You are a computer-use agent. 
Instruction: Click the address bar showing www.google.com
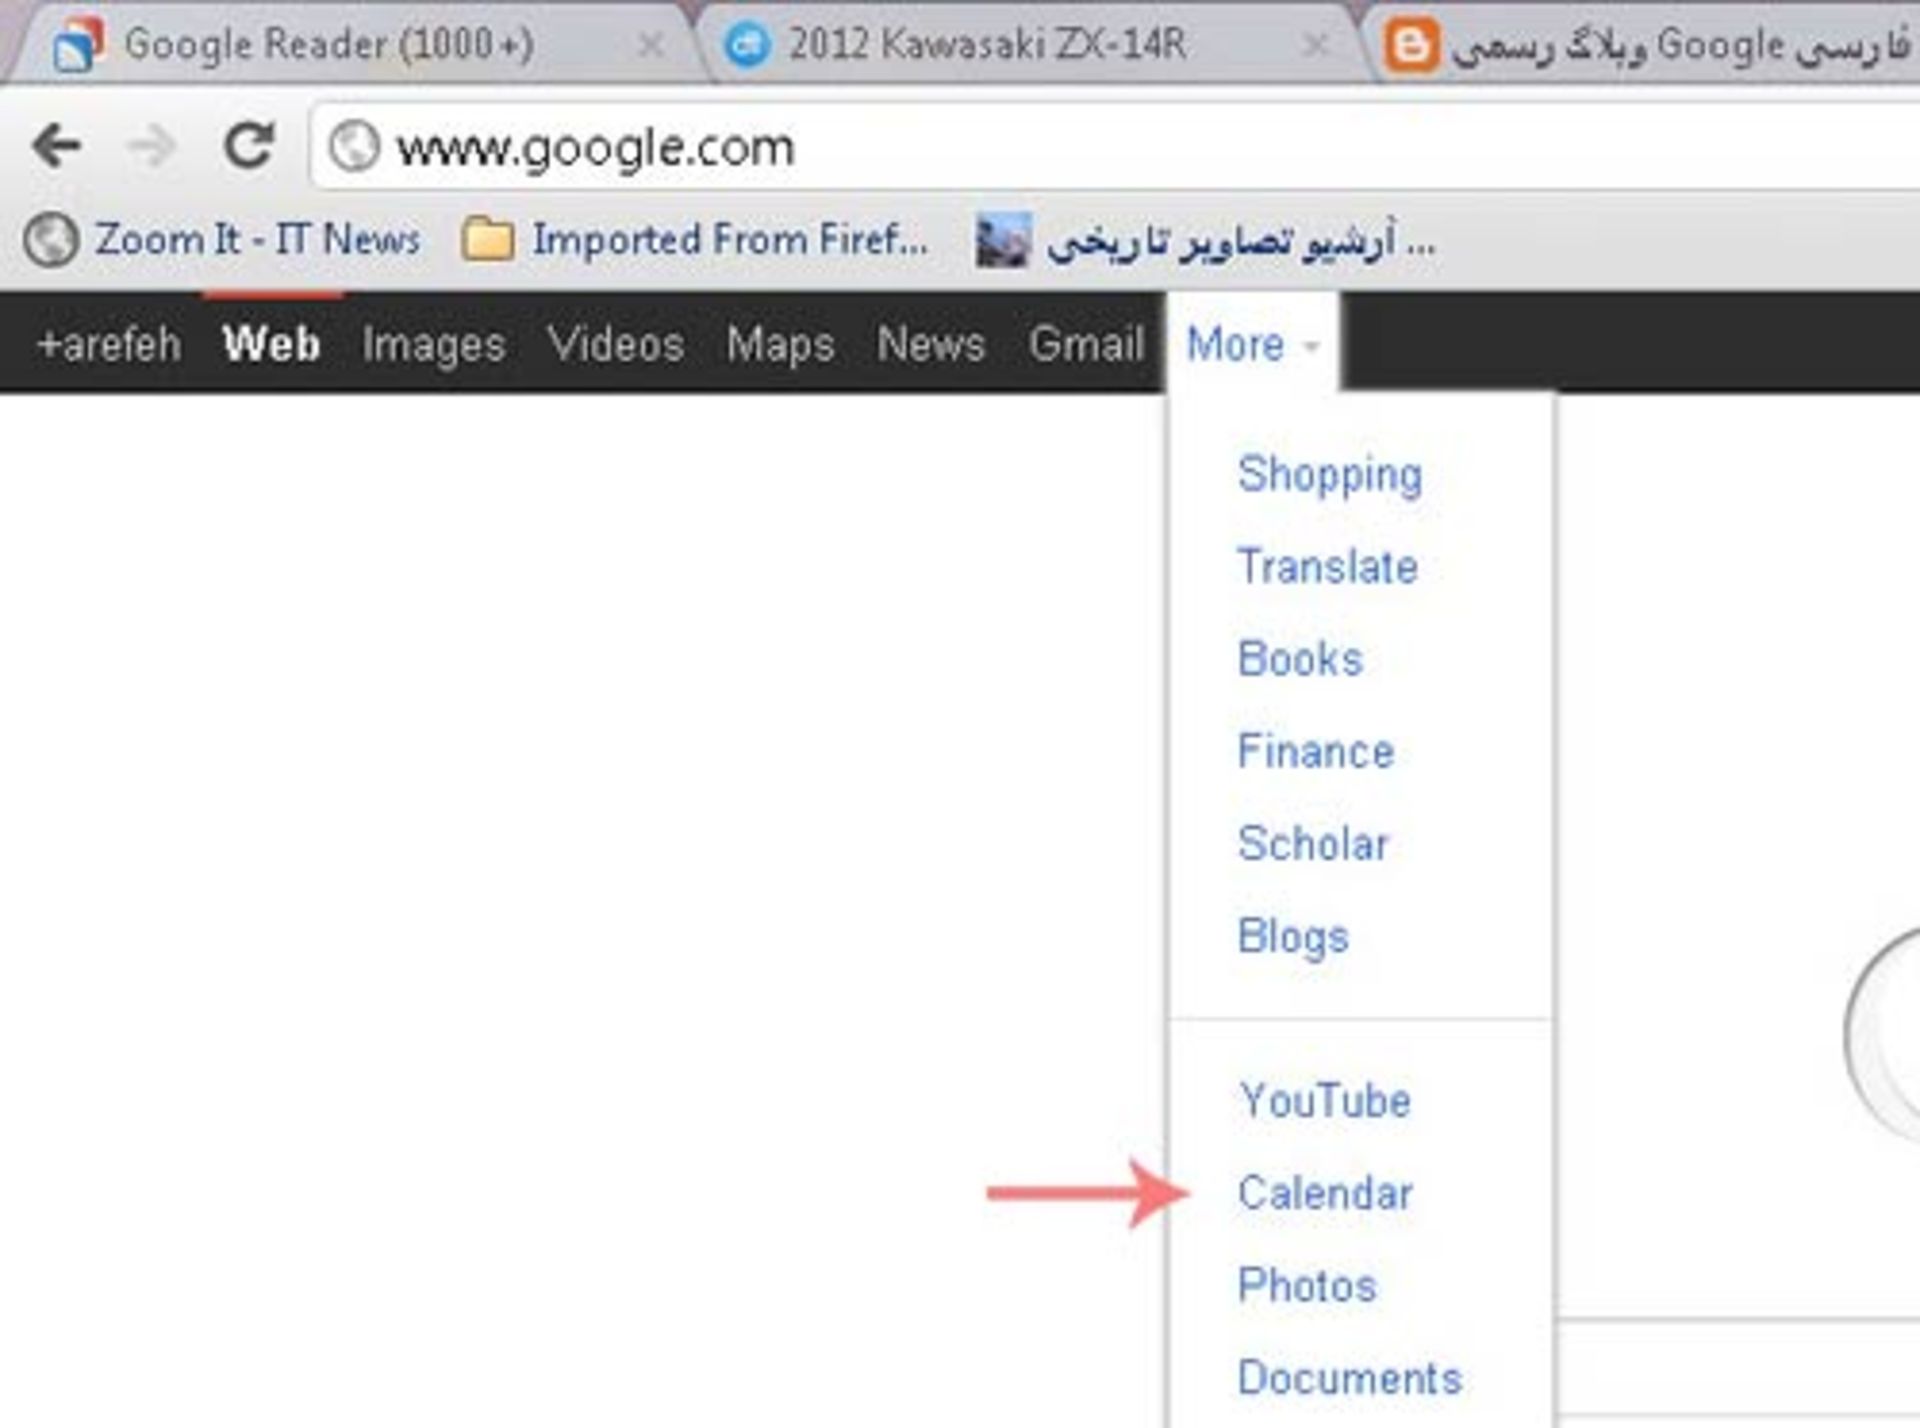point(1000,148)
